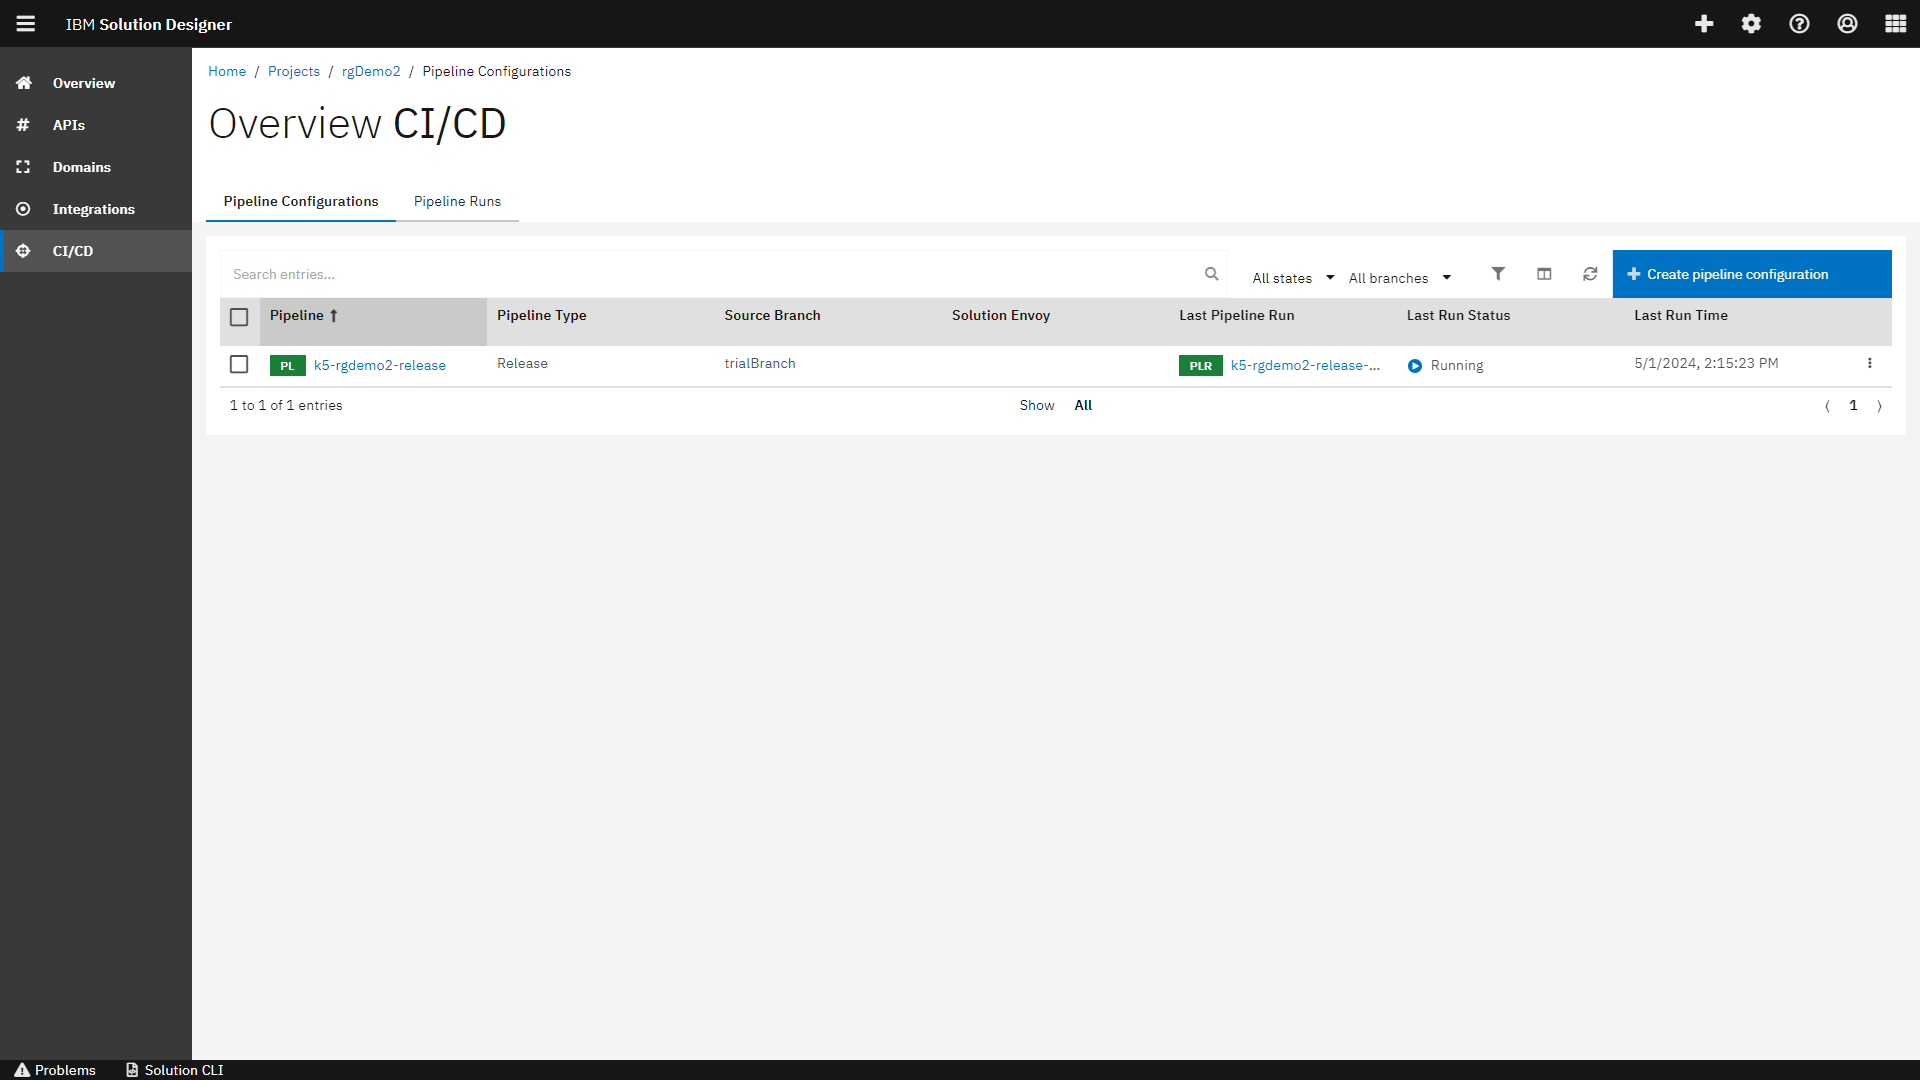The image size is (1920, 1080).
Task: Click Create pipeline configuration
Action: tap(1751, 273)
